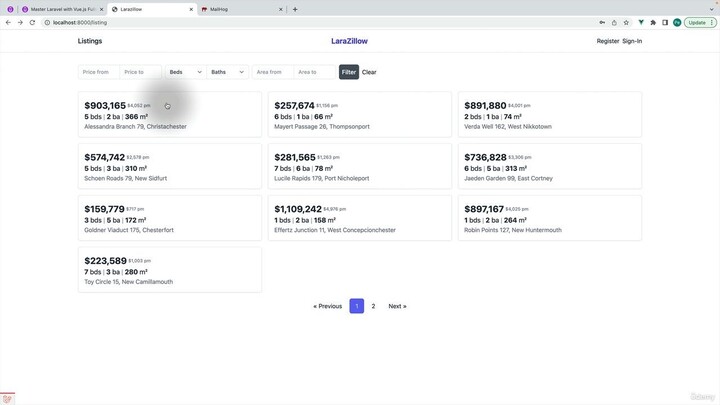This screenshot has height=405, width=720.
Task: Go to page 2 of listings
Action: [373, 306]
